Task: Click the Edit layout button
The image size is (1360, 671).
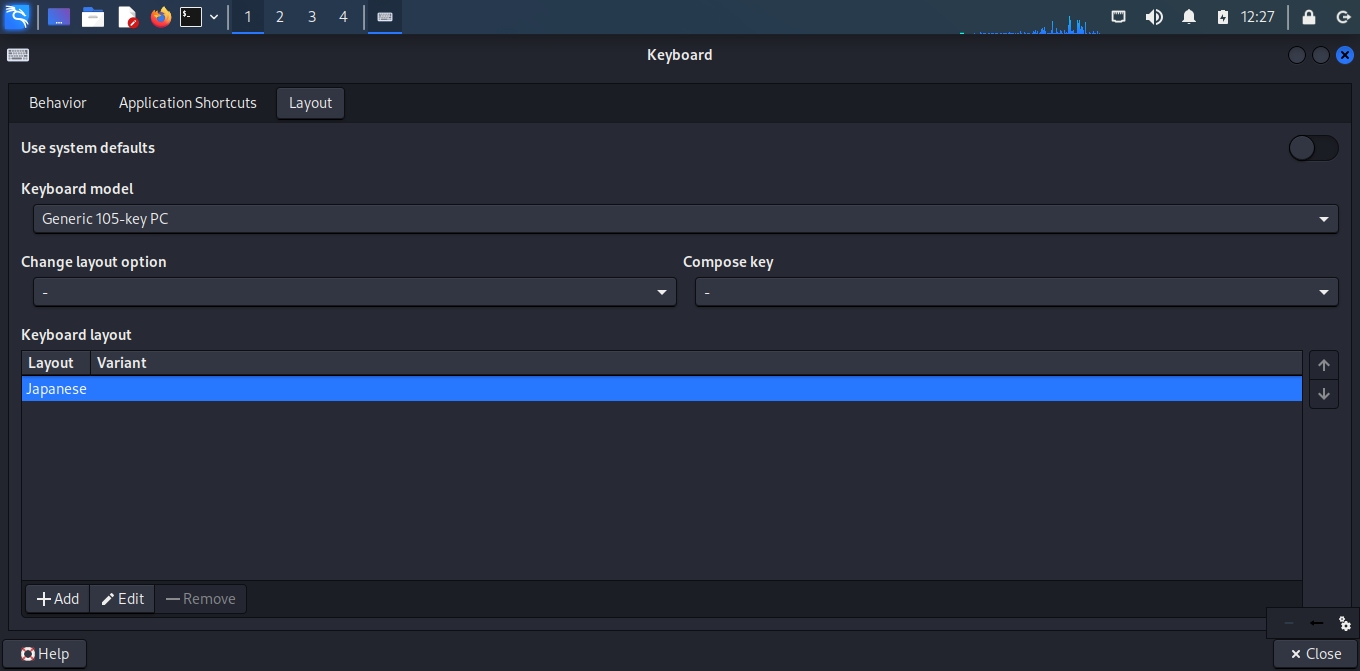Action: [x=123, y=599]
